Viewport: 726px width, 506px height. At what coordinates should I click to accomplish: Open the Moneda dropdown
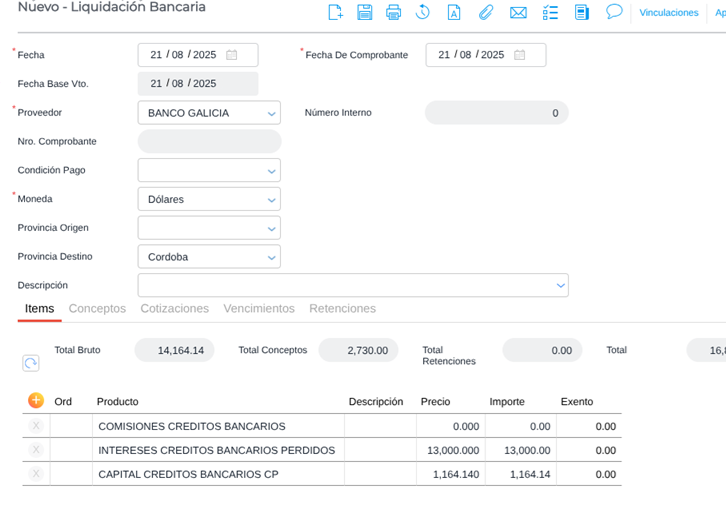point(270,200)
